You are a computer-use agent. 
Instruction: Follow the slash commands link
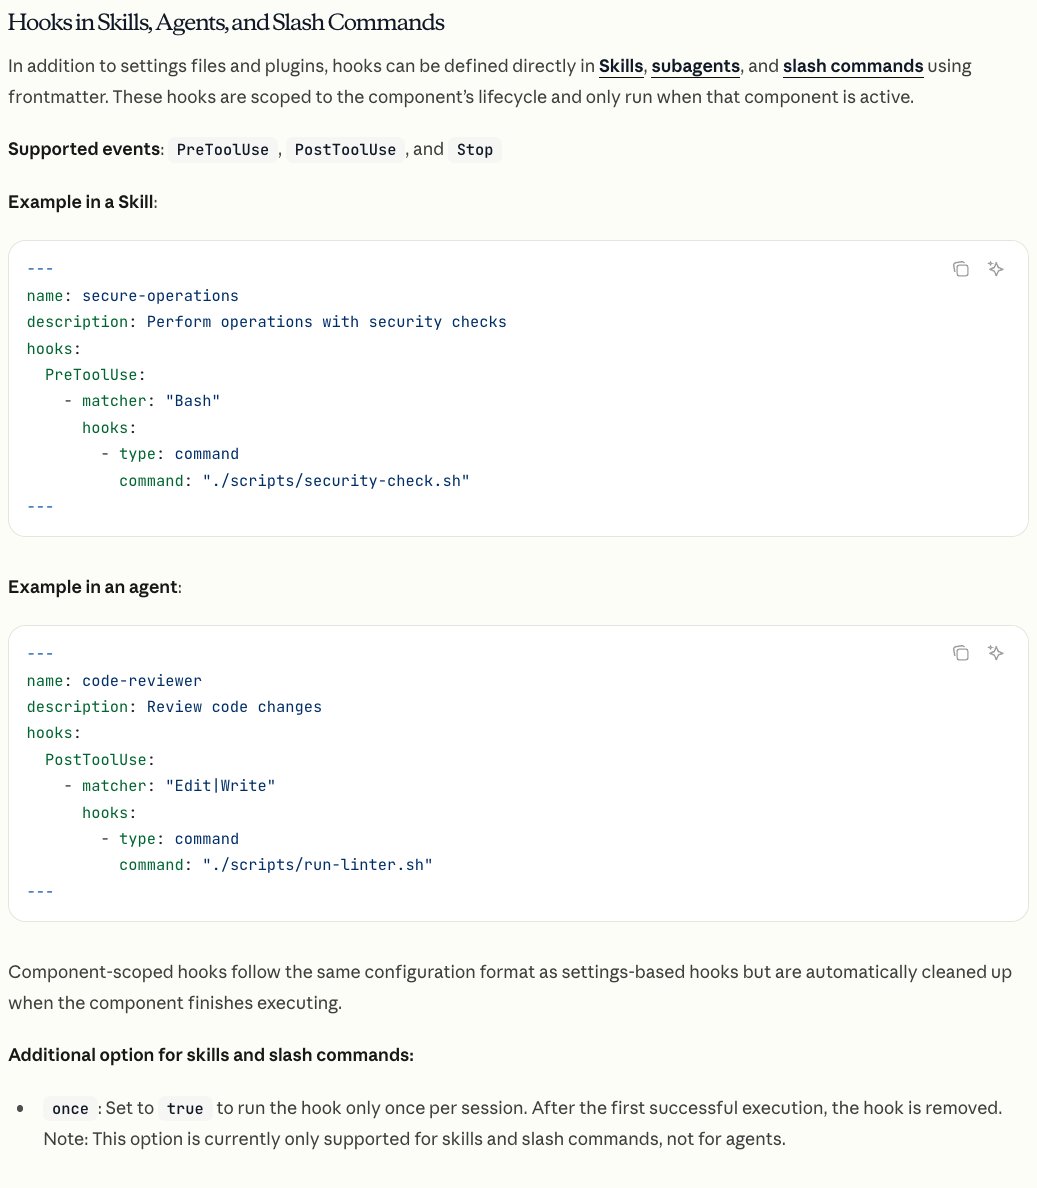(853, 67)
